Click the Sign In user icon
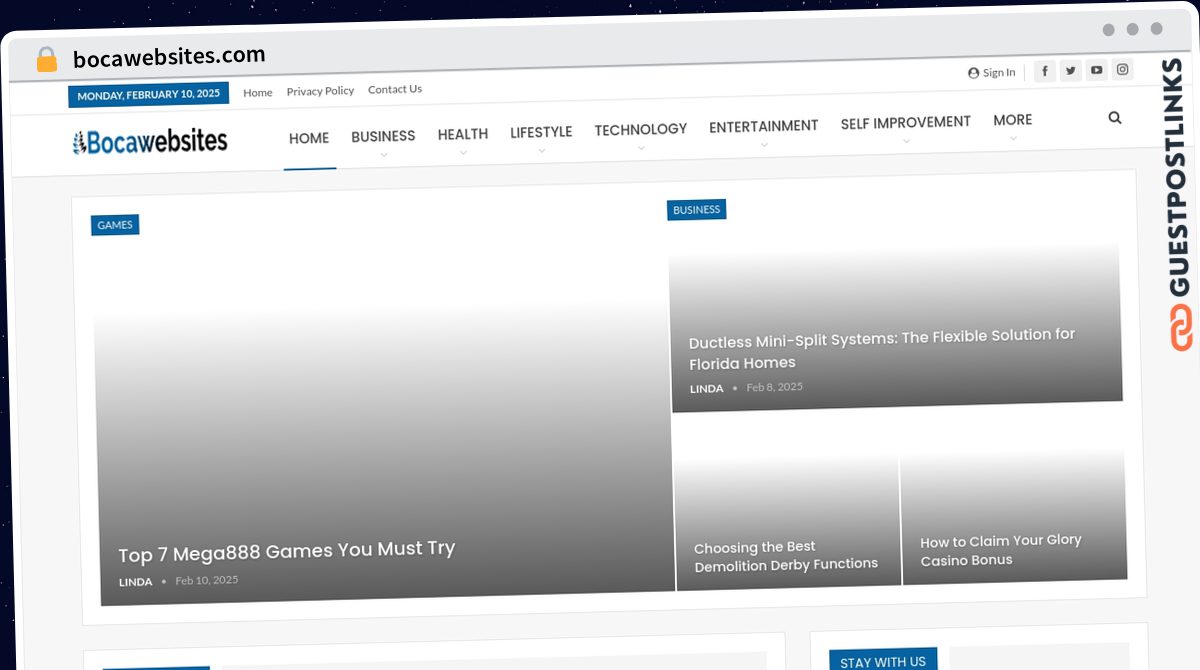 973,73
